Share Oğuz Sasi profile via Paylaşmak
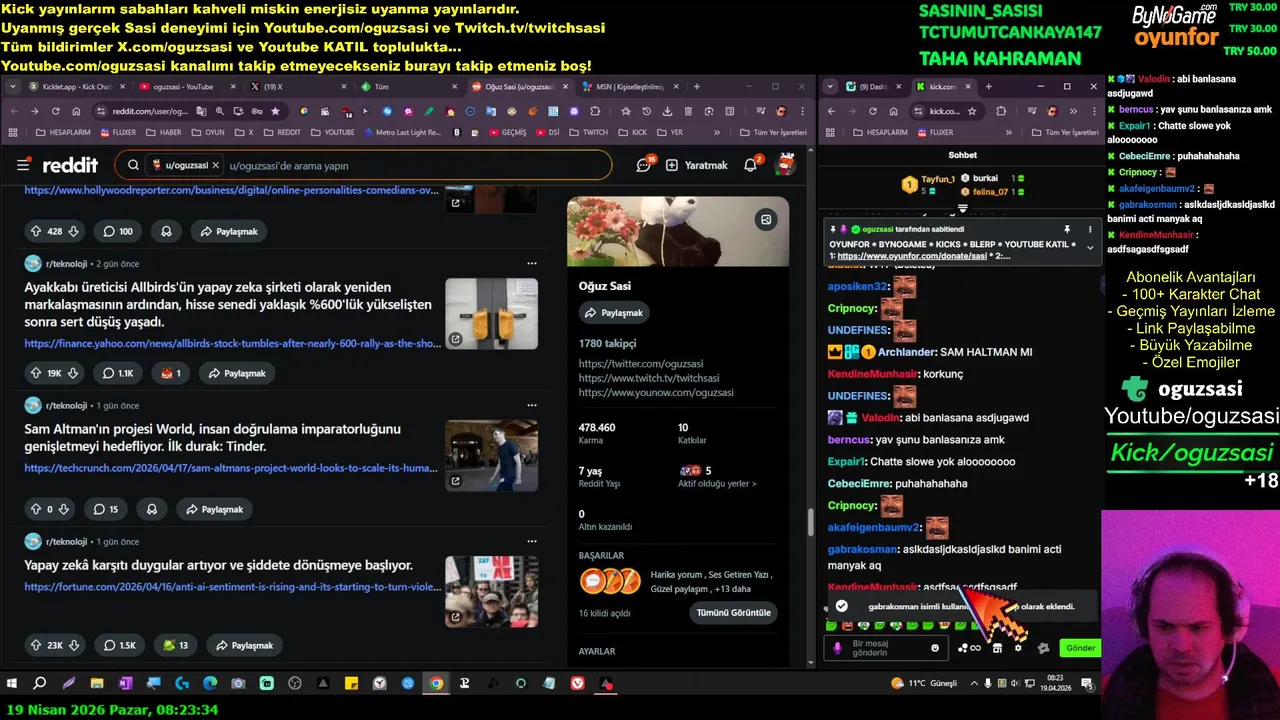 (x=614, y=313)
